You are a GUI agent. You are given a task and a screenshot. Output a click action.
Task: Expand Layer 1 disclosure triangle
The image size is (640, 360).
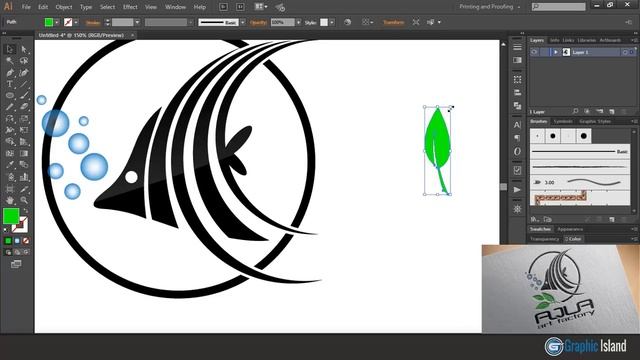coord(556,52)
